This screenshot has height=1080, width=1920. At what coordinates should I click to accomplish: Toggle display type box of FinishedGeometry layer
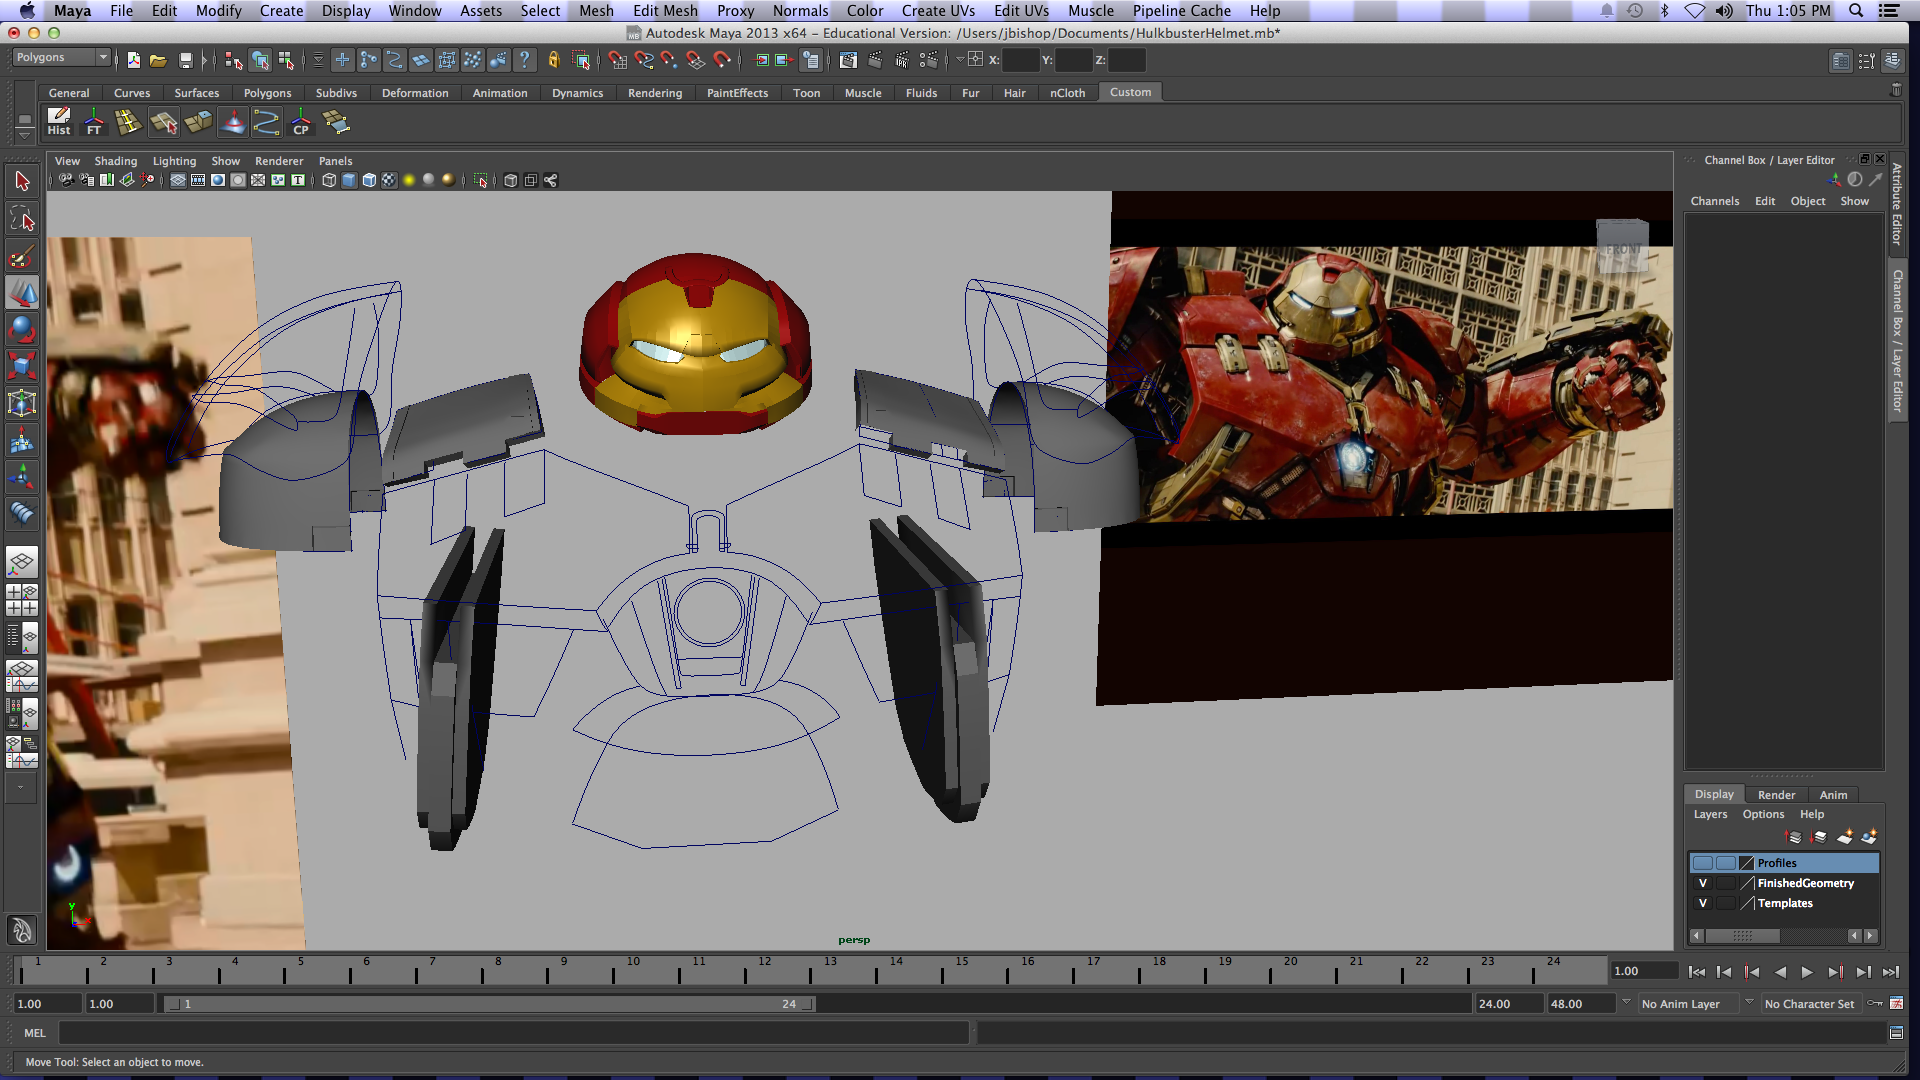[x=1726, y=883]
